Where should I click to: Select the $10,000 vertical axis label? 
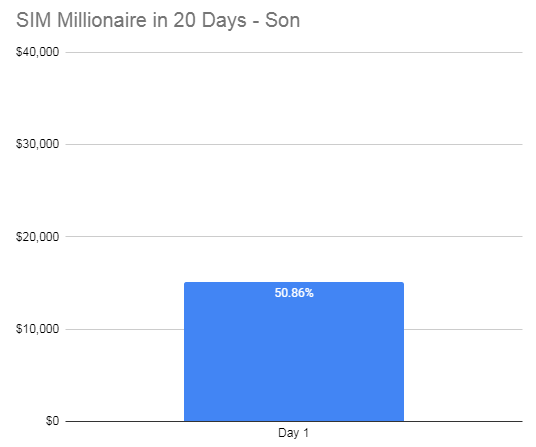[37, 329]
